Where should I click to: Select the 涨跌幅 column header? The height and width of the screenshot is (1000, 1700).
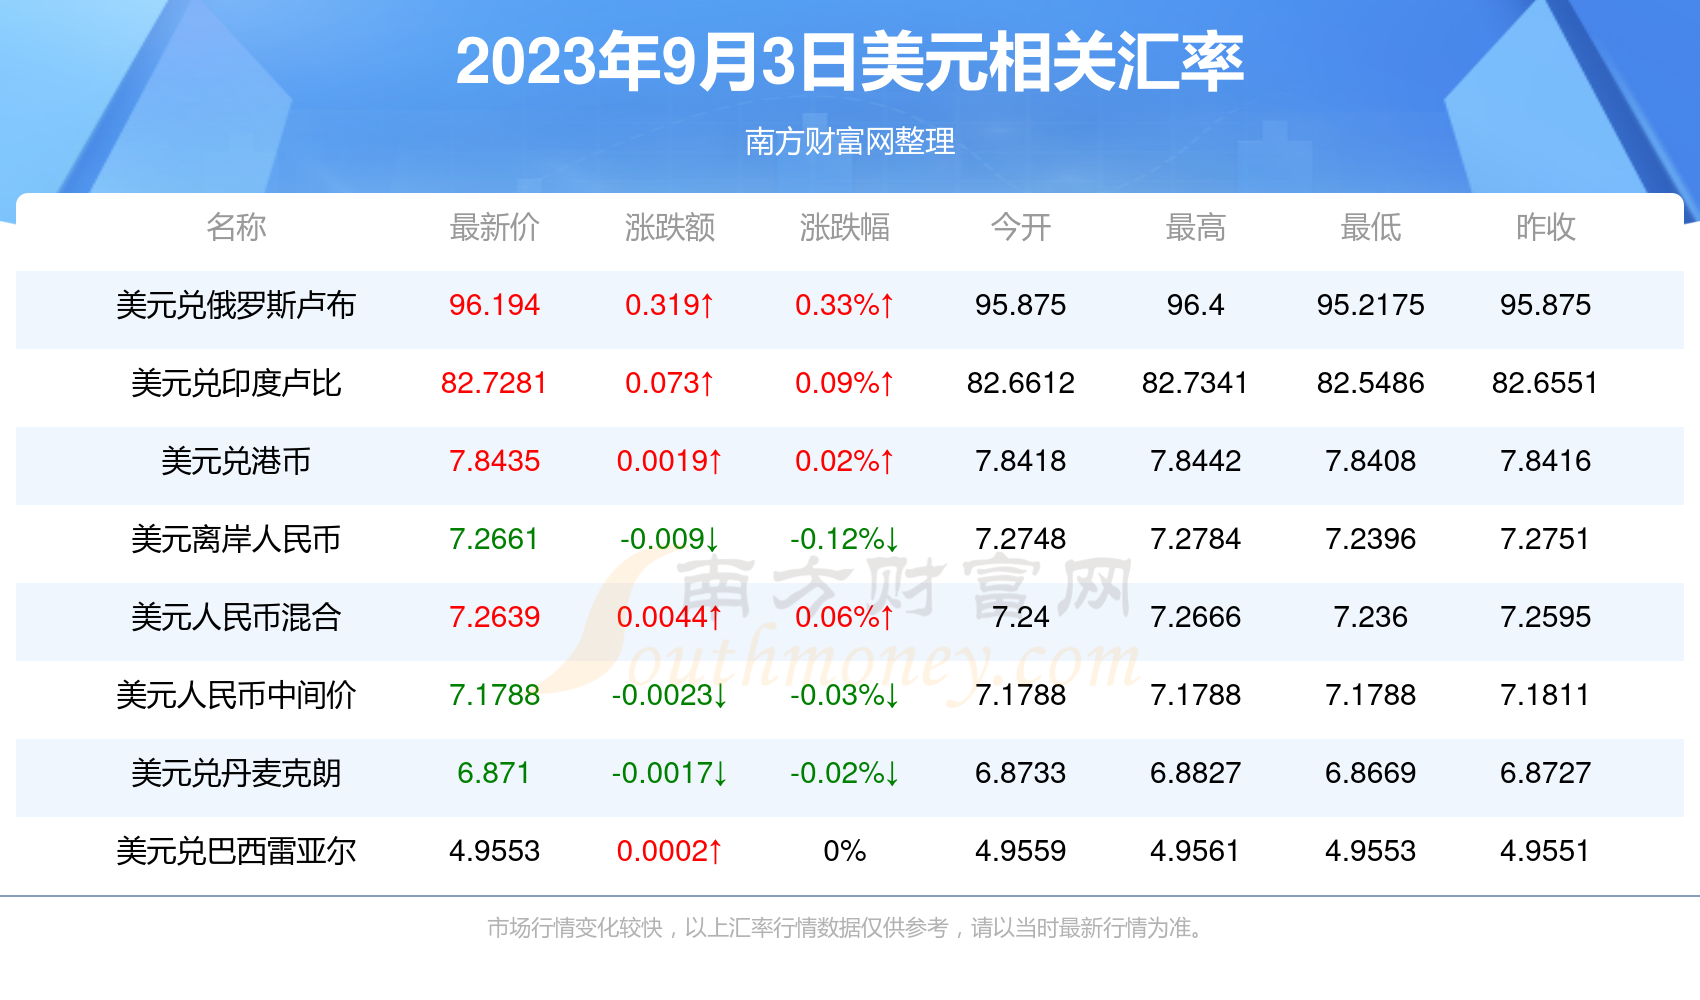(844, 227)
